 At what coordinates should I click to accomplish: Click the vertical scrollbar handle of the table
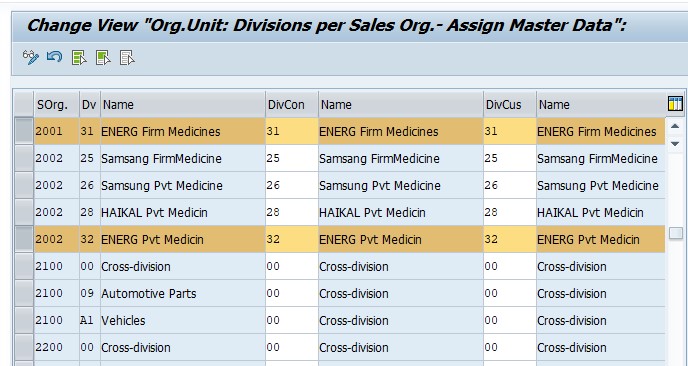click(676, 233)
